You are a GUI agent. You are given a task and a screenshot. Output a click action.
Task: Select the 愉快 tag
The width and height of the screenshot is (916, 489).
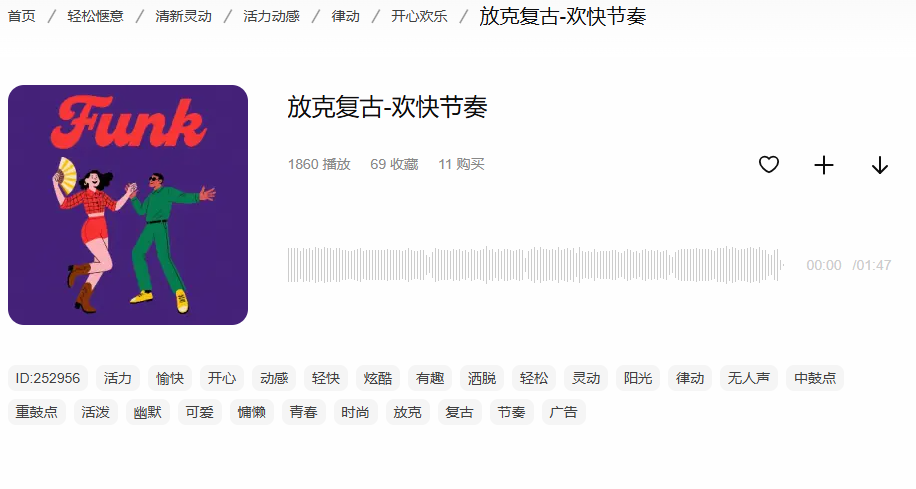[169, 378]
